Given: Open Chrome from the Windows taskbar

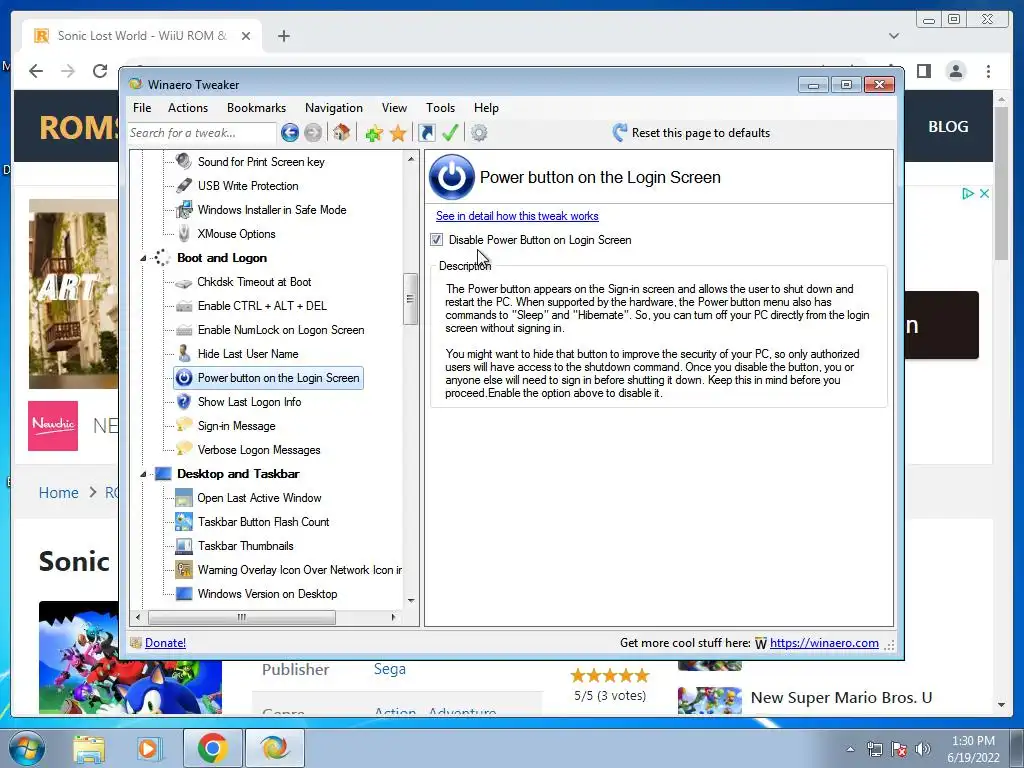Looking at the screenshot, I should click(212, 748).
